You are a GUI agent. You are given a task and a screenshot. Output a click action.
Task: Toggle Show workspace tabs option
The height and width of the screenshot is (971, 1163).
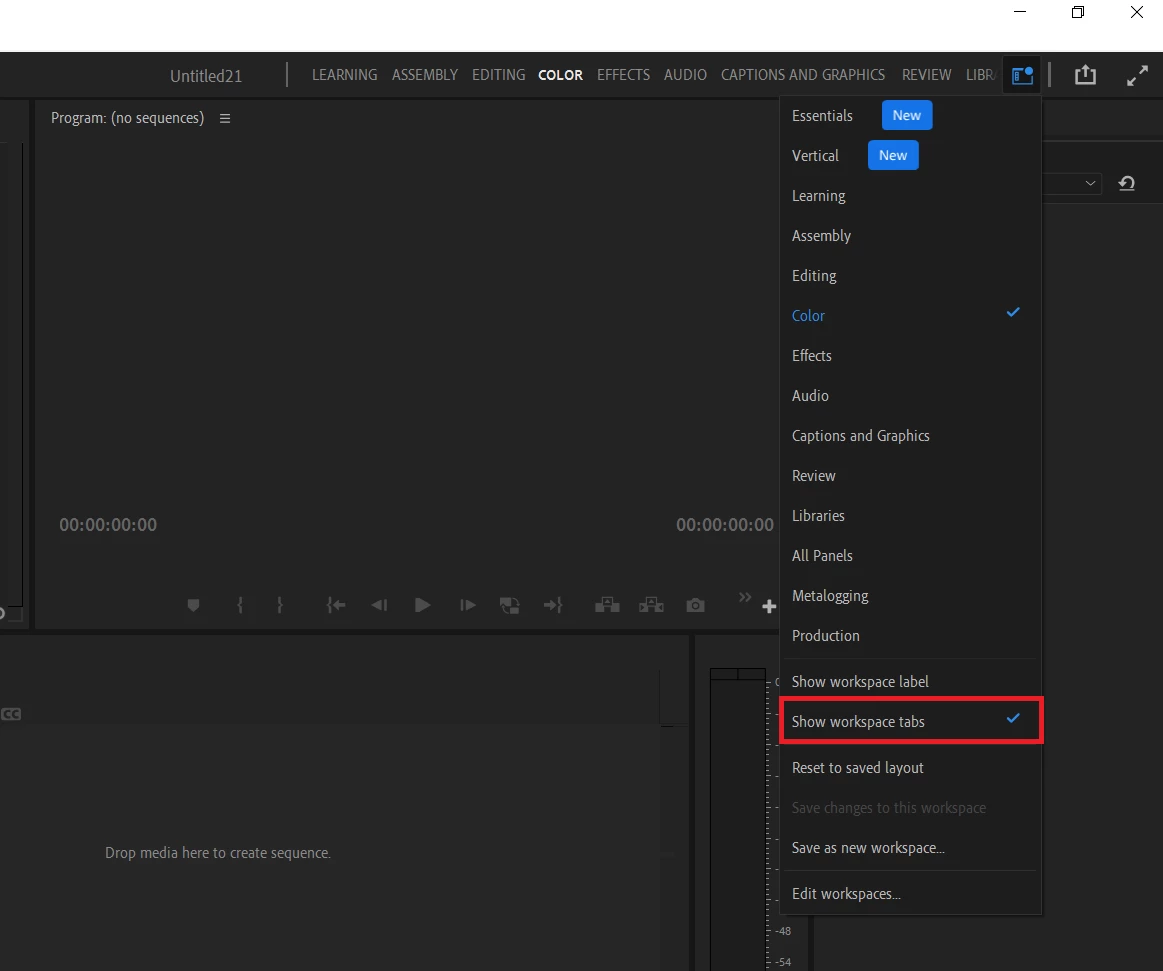(x=910, y=722)
